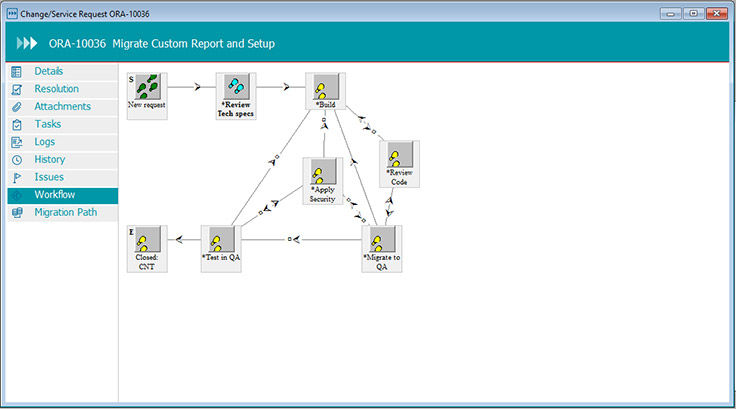Click the Workflow diamond icon
This screenshot has width=736, height=409.
coord(16,195)
